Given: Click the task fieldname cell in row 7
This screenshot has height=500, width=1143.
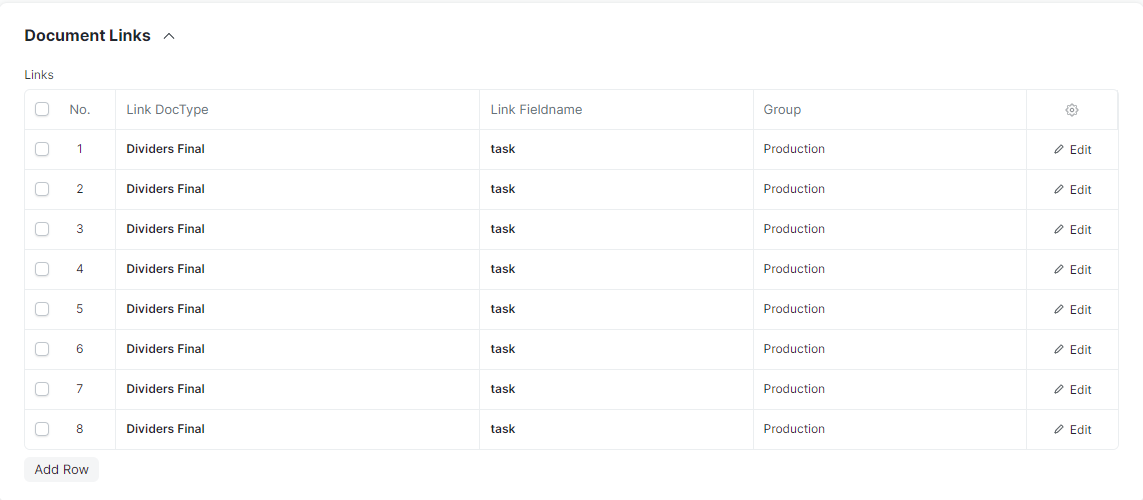Looking at the screenshot, I should coord(617,389).
